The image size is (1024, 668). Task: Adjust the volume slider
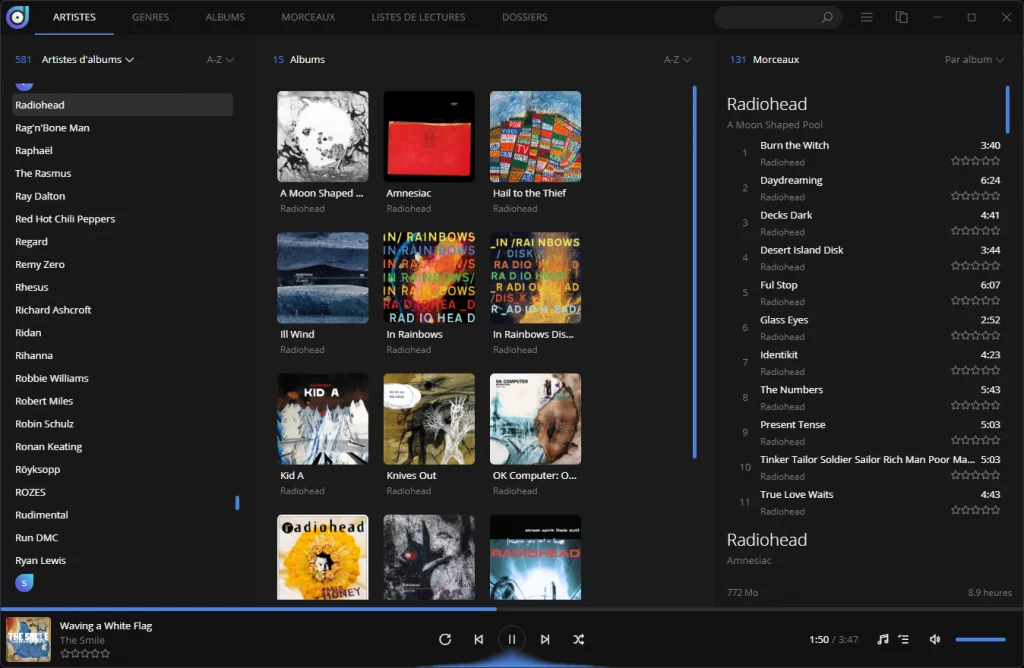[x=980, y=639]
